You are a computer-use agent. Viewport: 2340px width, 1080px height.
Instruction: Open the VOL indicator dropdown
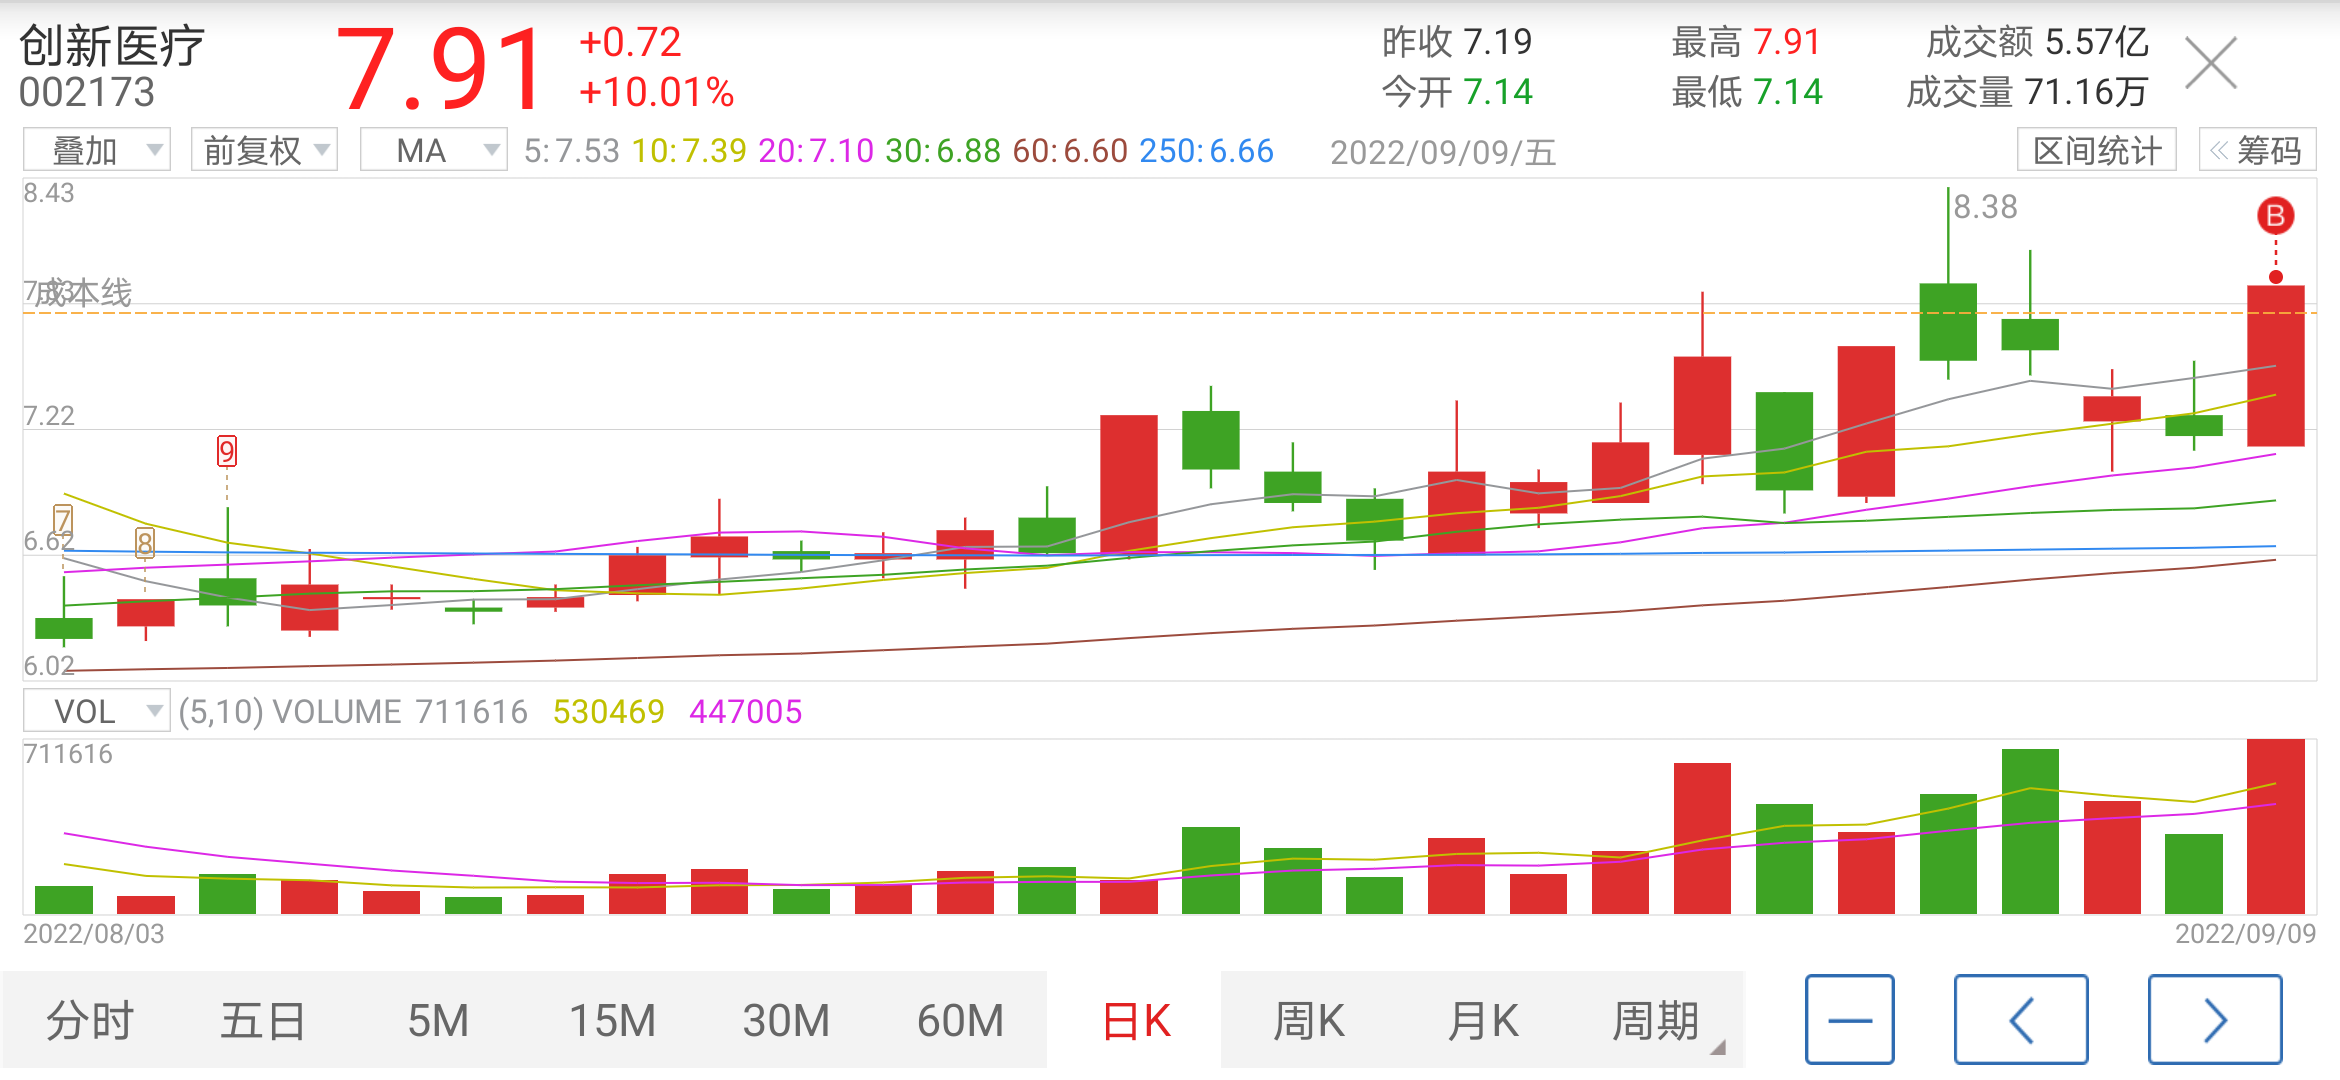click(97, 711)
